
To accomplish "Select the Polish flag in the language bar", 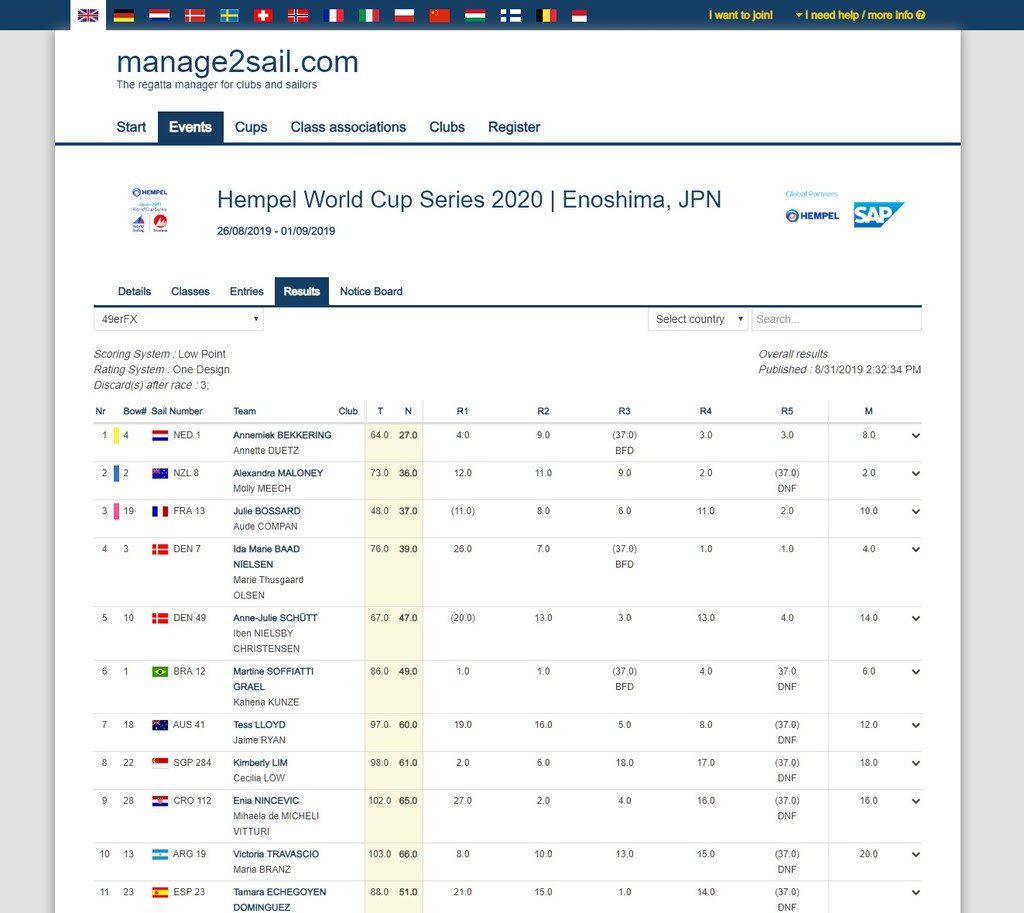I will click(404, 15).
